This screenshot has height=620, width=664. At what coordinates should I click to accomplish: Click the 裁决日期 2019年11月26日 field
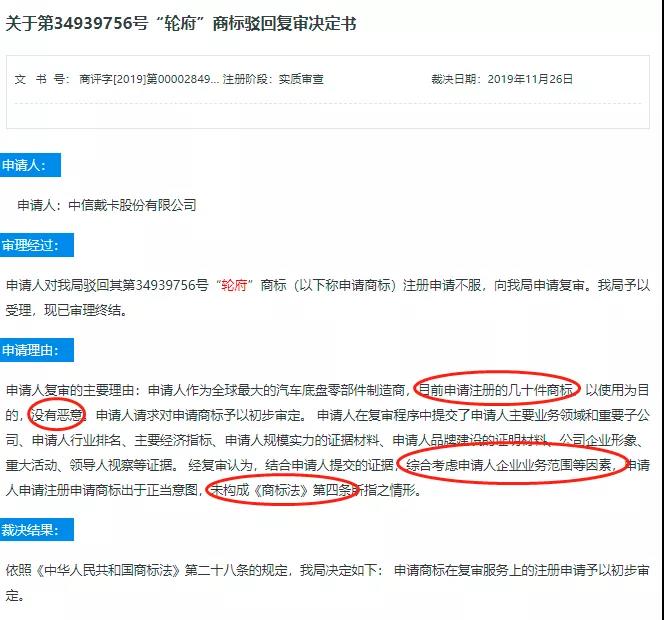pyautogui.click(x=502, y=79)
